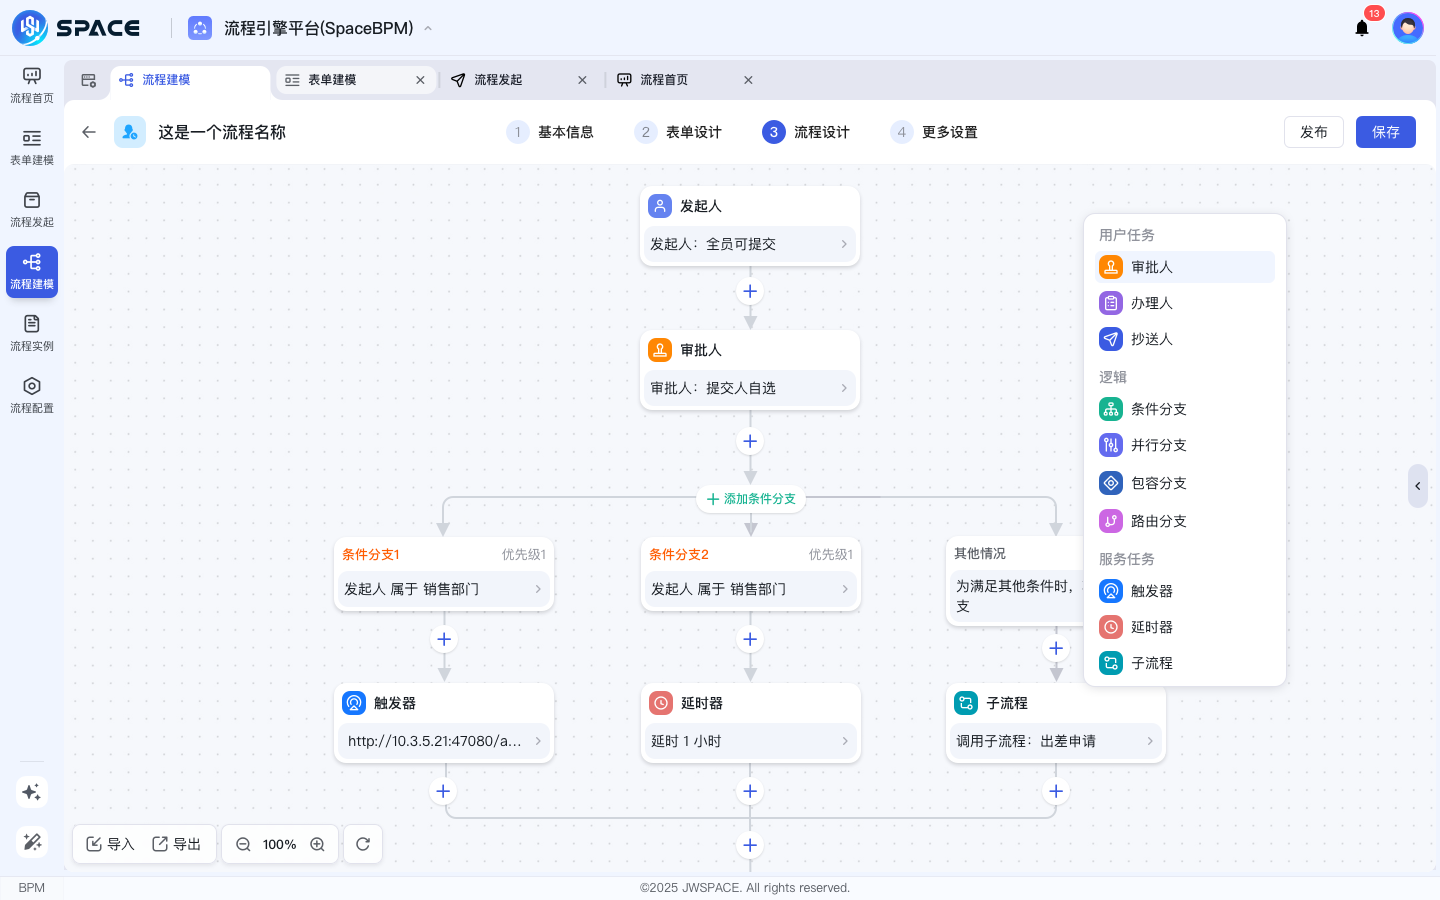The height and width of the screenshot is (900, 1440).
Task: Open the AI sparkle assistant icon
Action: tap(32, 792)
